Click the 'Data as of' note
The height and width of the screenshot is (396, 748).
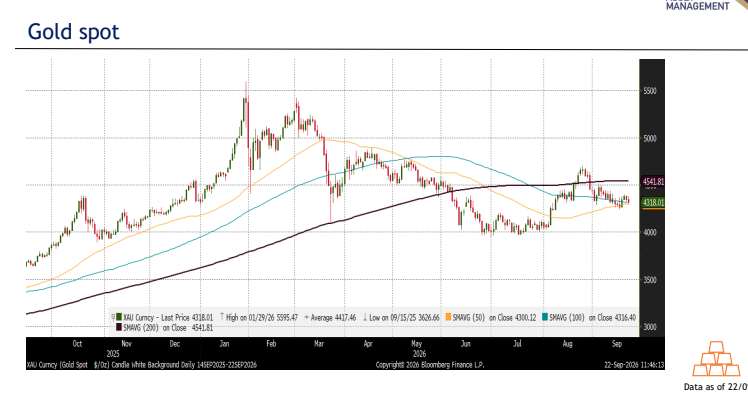(716, 386)
